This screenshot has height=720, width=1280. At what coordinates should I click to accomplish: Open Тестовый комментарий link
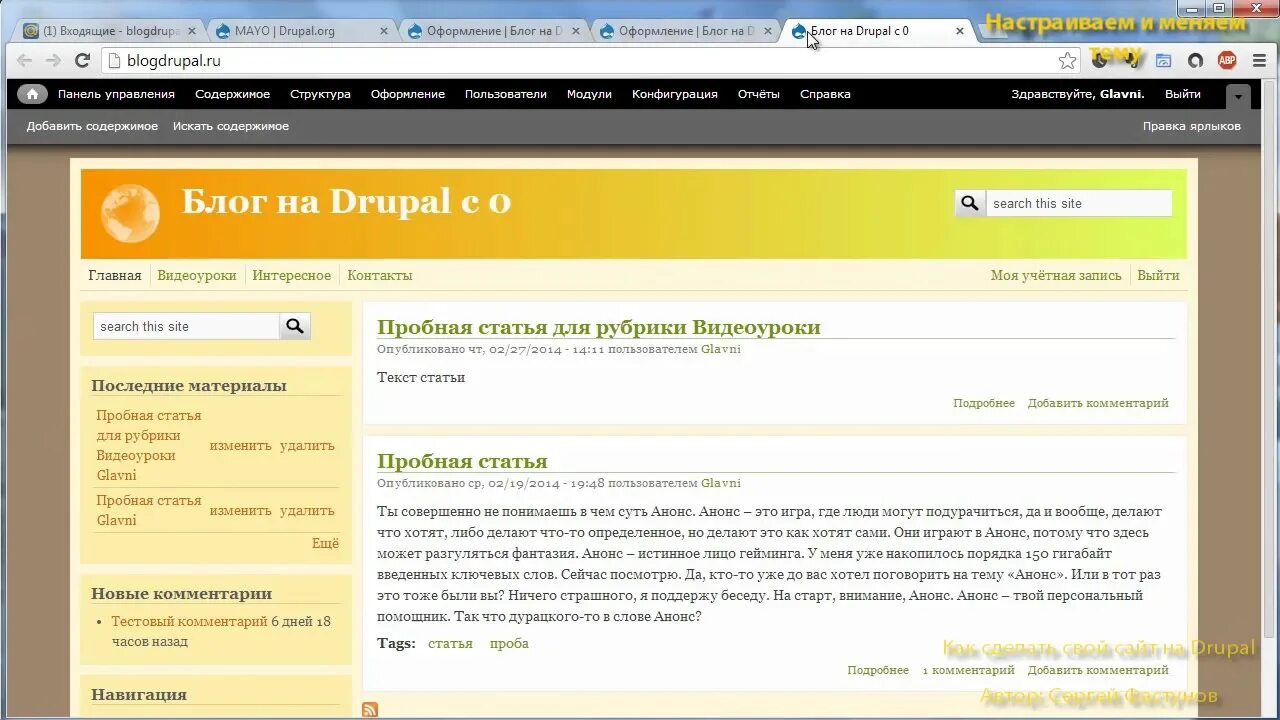[189, 621]
